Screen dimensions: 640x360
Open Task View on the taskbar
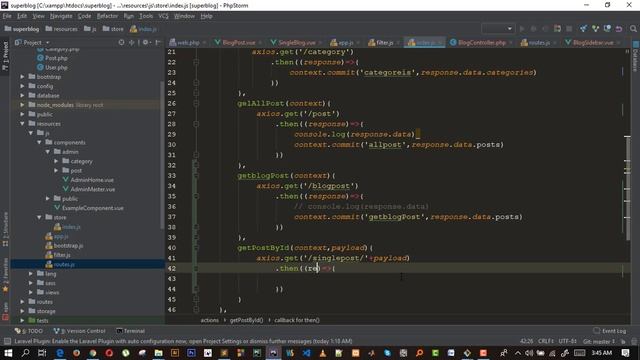tap(42, 353)
